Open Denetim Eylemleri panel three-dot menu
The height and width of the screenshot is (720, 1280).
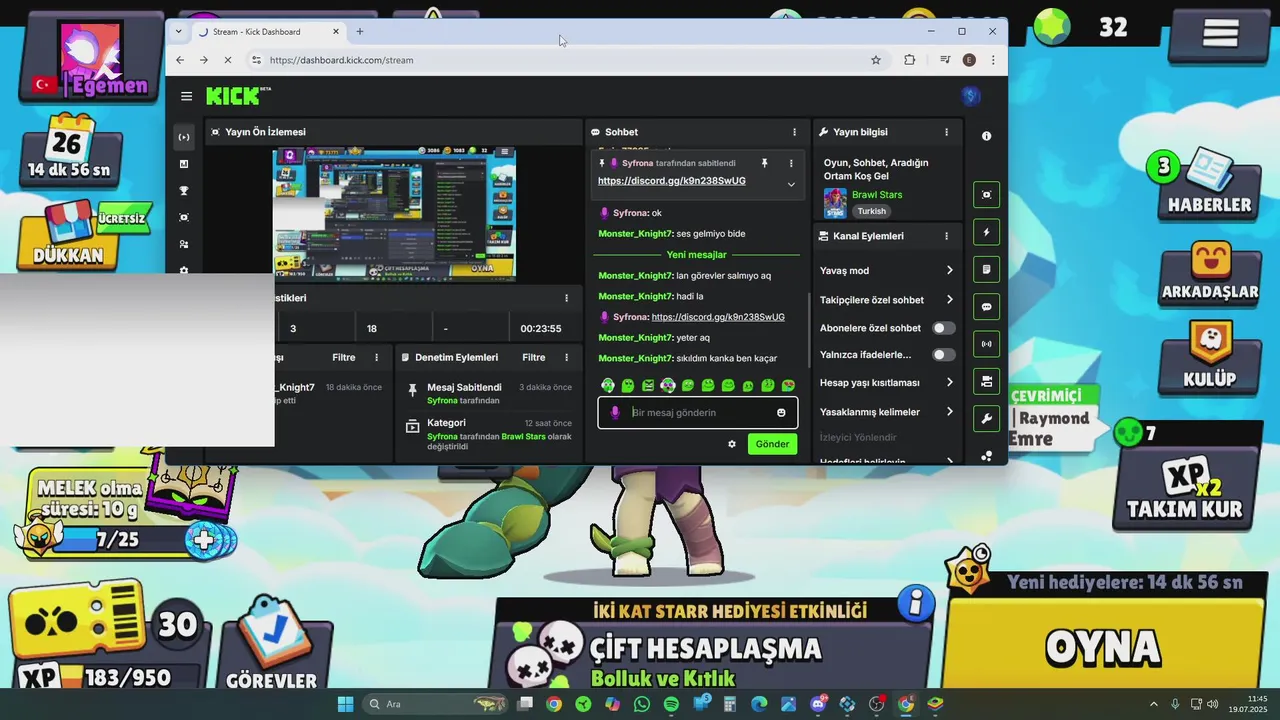click(x=567, y=357)
